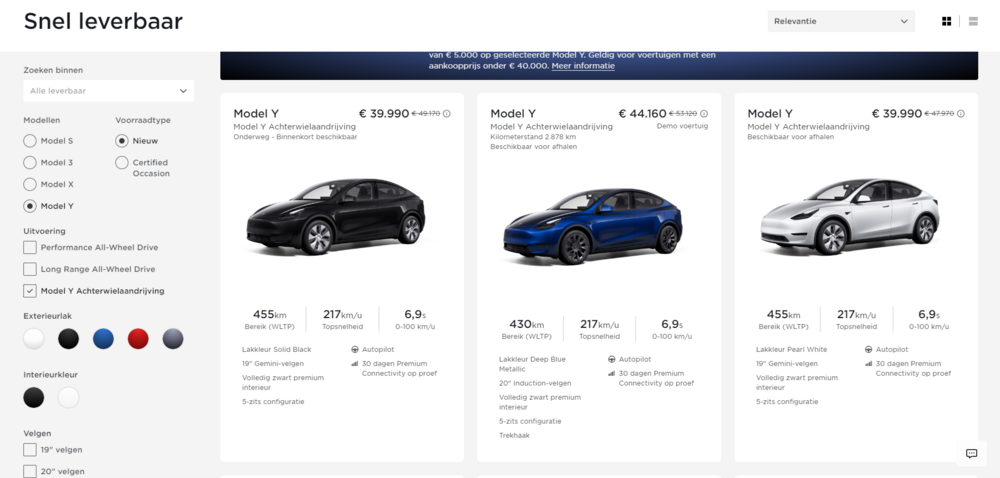Click Model Y title on the white car card

pos(770,114)
